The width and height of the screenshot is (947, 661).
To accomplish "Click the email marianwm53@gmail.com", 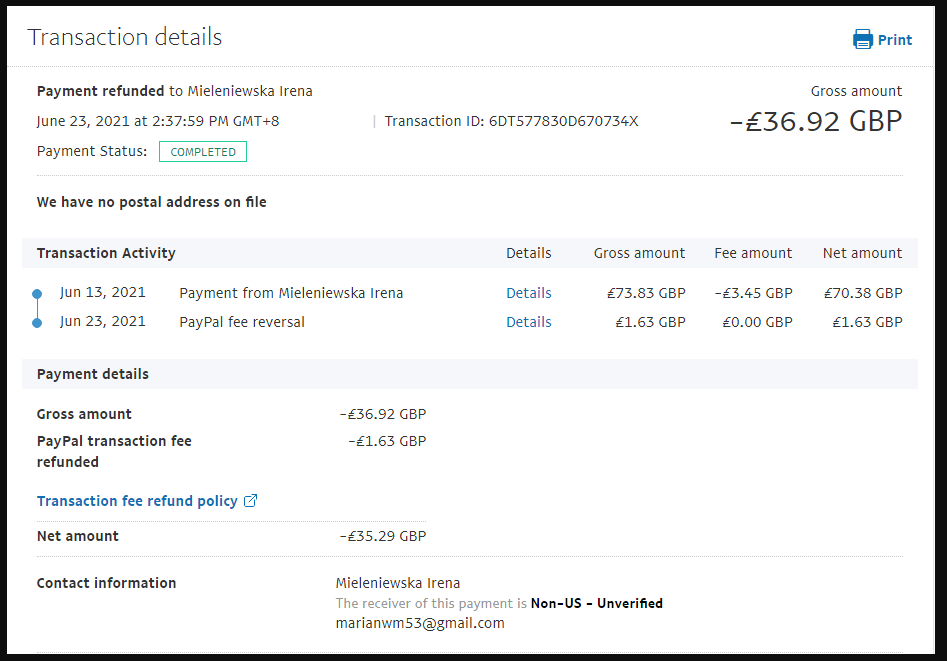I will tap(420, 623).
